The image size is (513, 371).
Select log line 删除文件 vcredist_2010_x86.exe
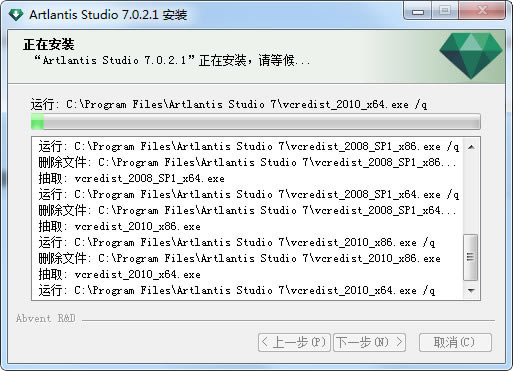pyautogui.click(x=240, y=259)
